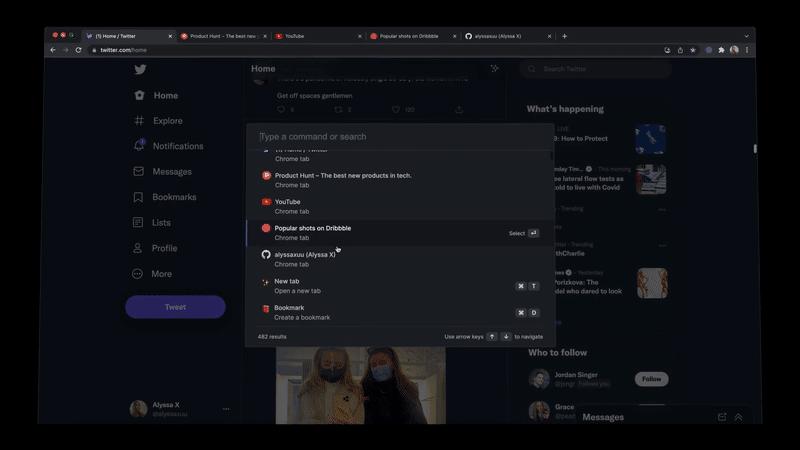Select Popular shots on Dribbble result
Screen dimensions: 800x450
[x=400, y=233]
